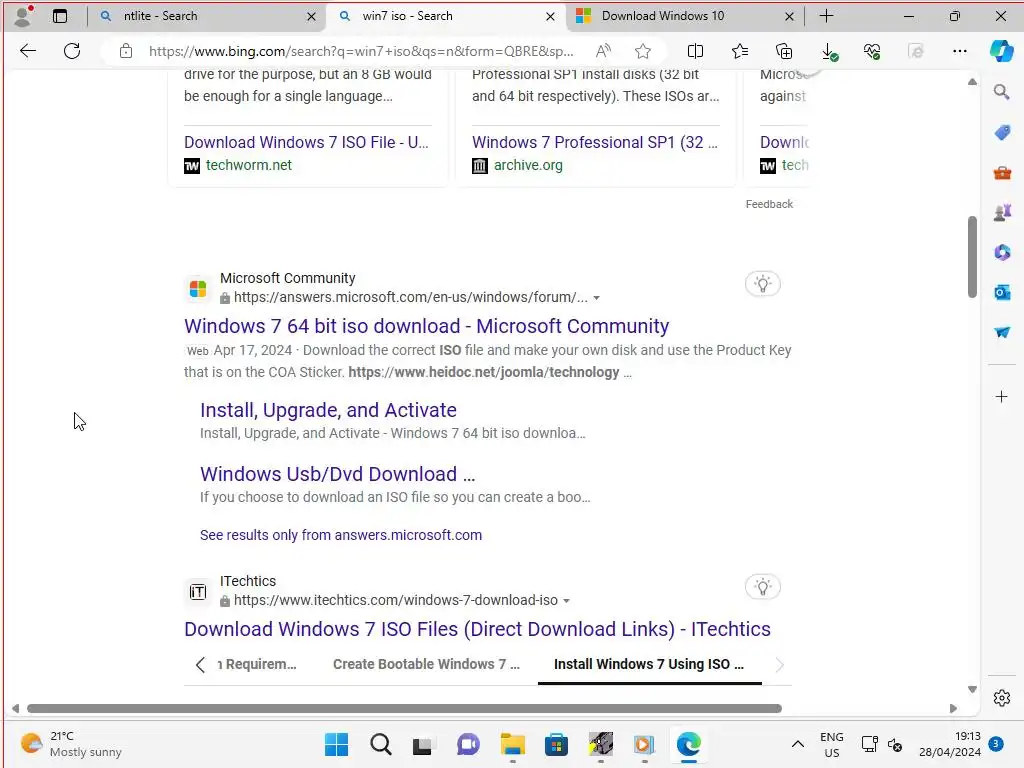Open Browser essentials heart icon
1024x768 pixels.
click(872, 51)
